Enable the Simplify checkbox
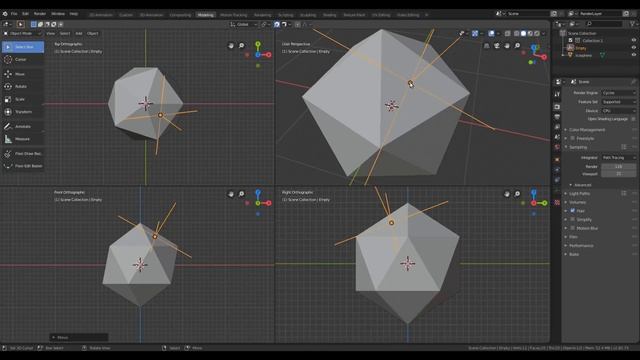The height and width of the screenshot is (360, 640). [x=573, y=220]
